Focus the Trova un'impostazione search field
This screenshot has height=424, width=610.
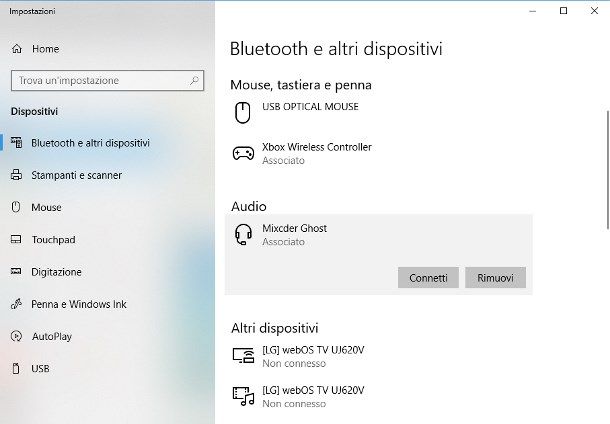click(x=107, y=81)
